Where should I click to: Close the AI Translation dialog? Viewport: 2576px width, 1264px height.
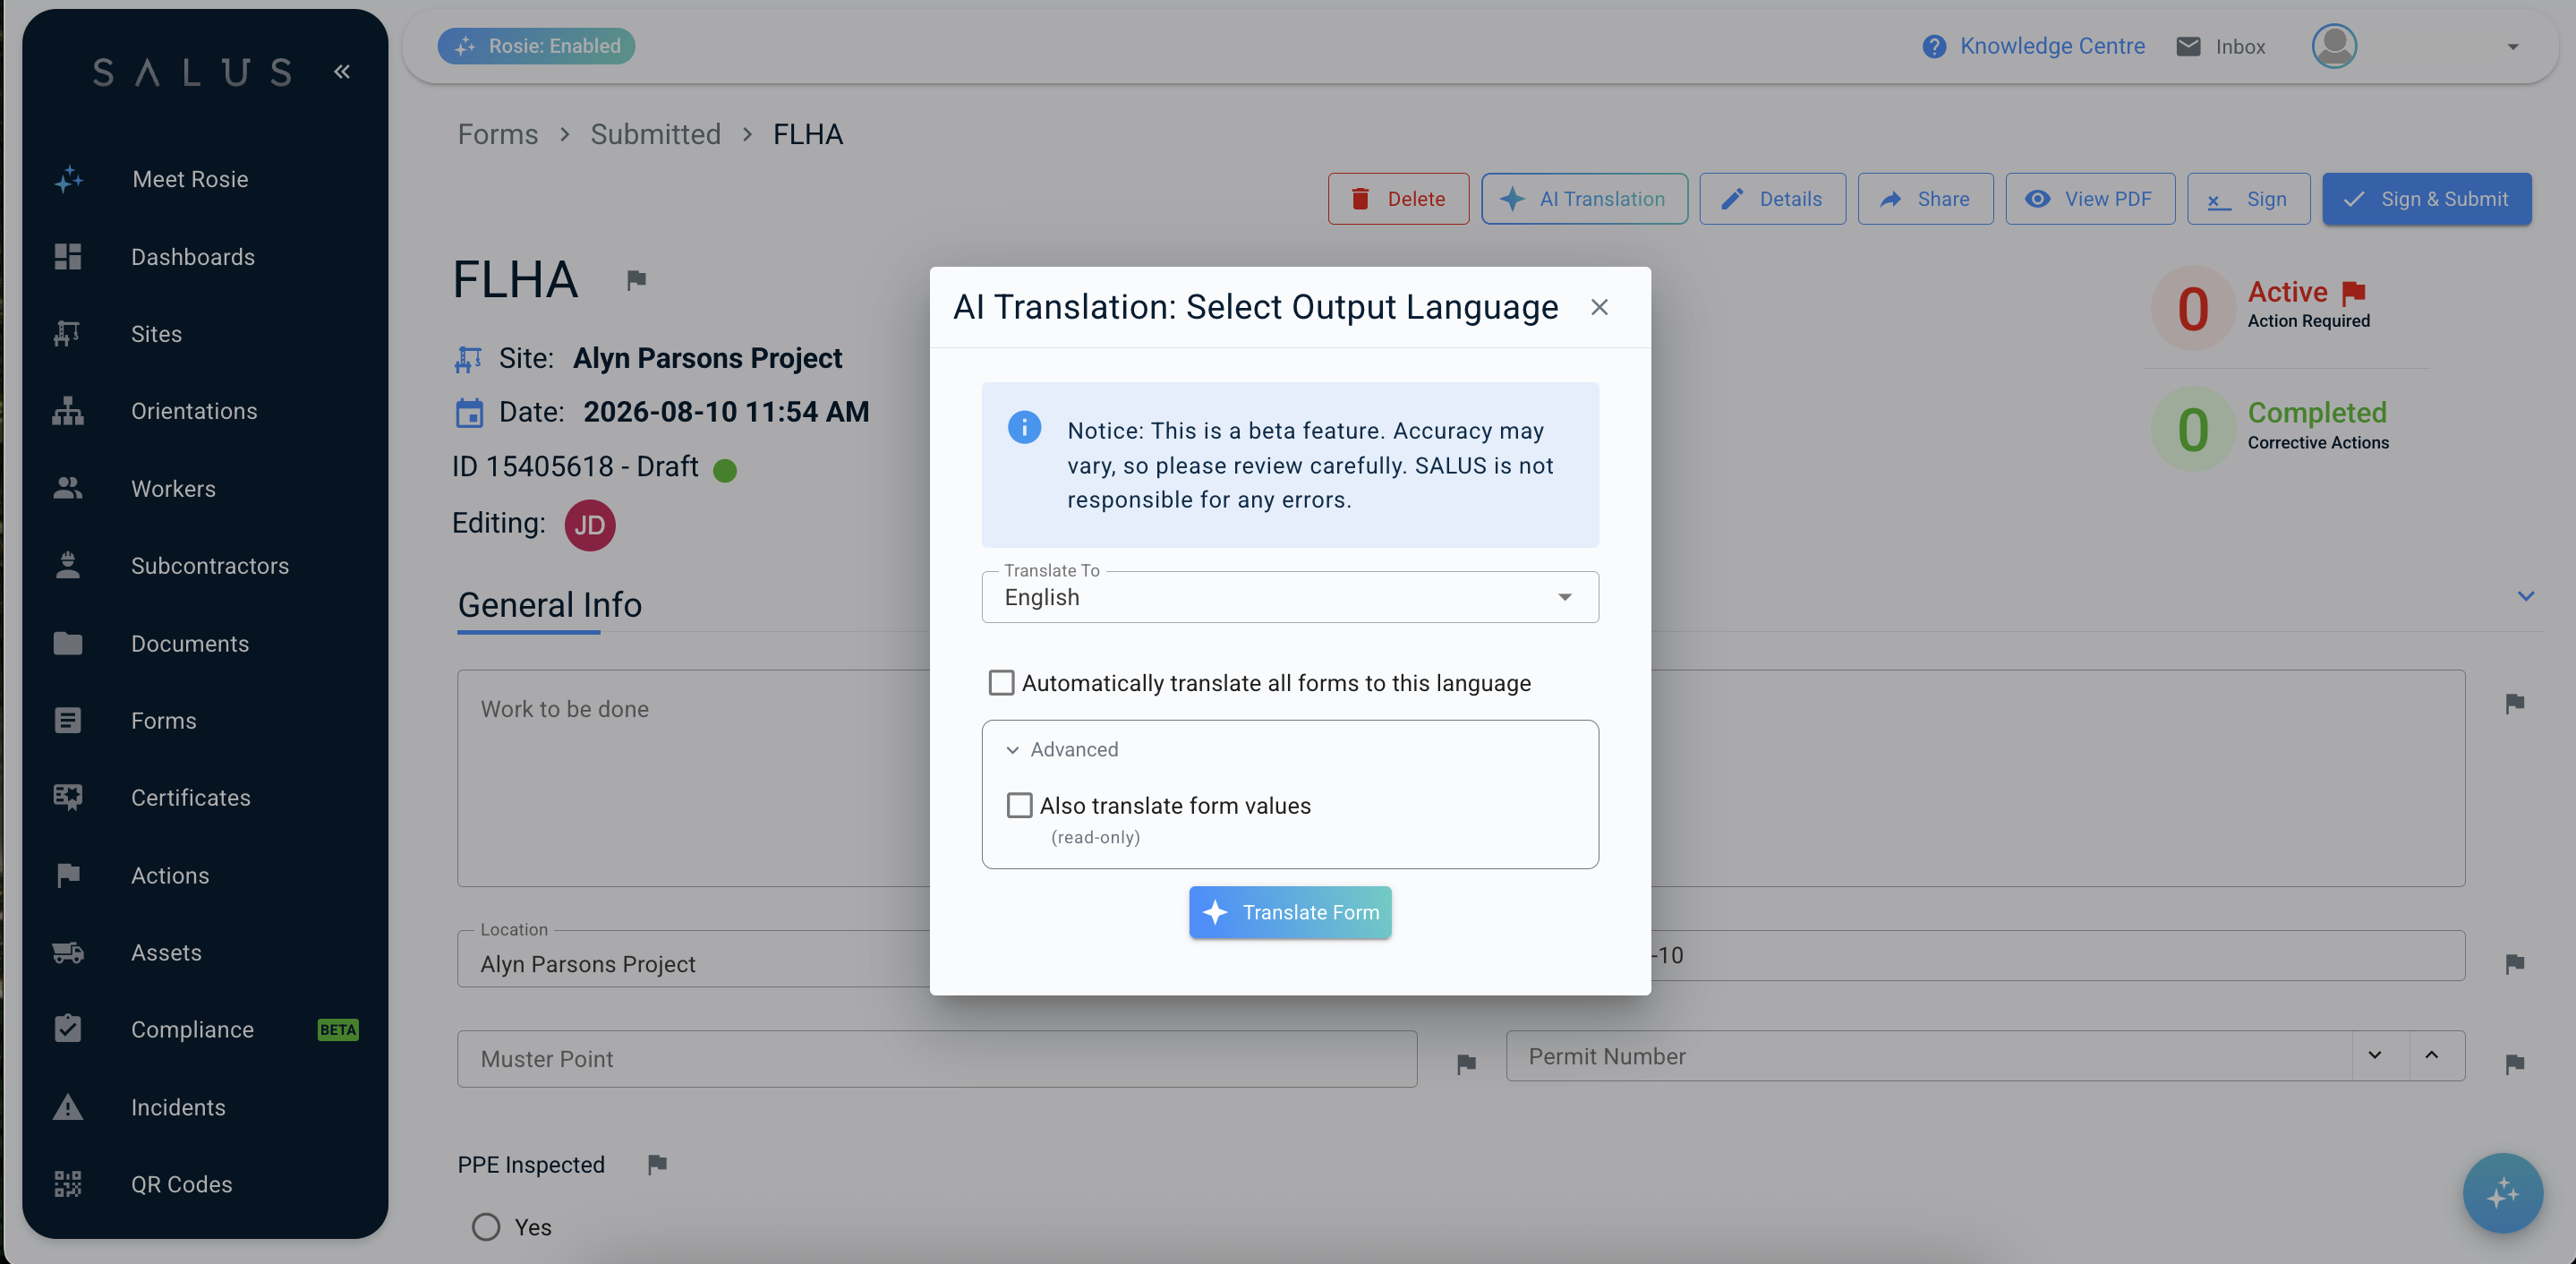[x=1599, y=307]
